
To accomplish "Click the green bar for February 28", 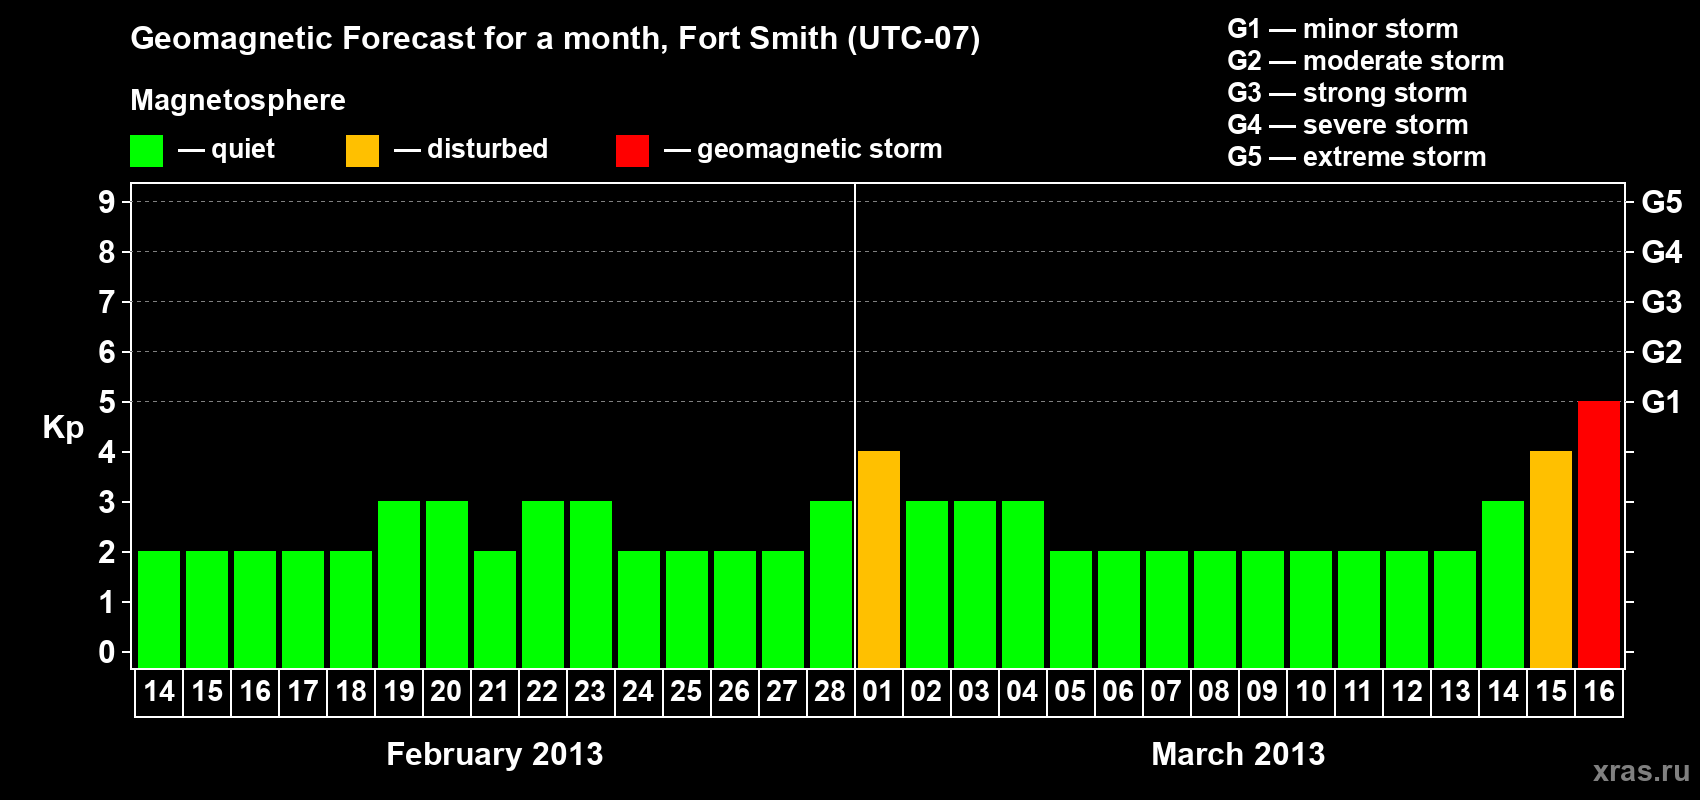I will click(x=831, y=584).
